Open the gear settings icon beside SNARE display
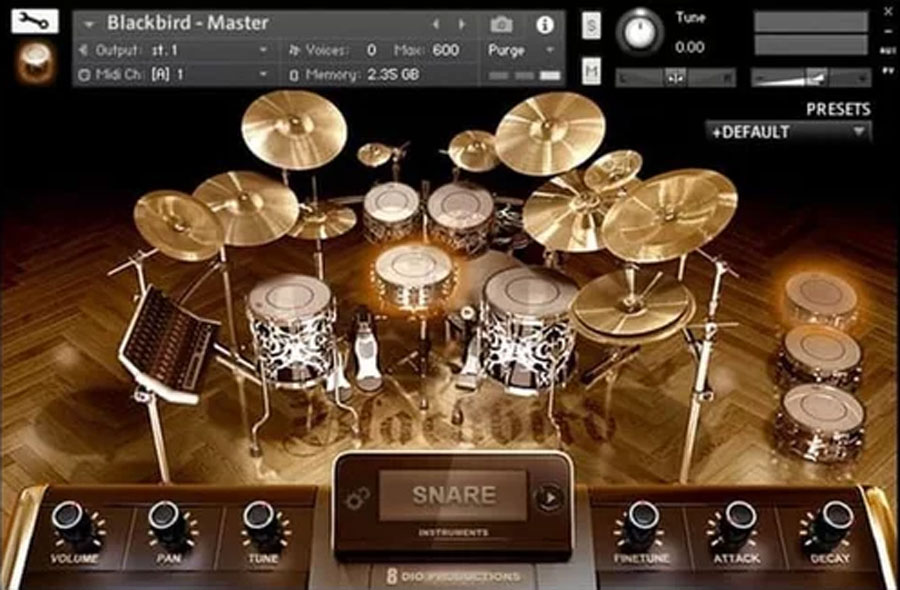900x590 pixels. coord(357,498)
